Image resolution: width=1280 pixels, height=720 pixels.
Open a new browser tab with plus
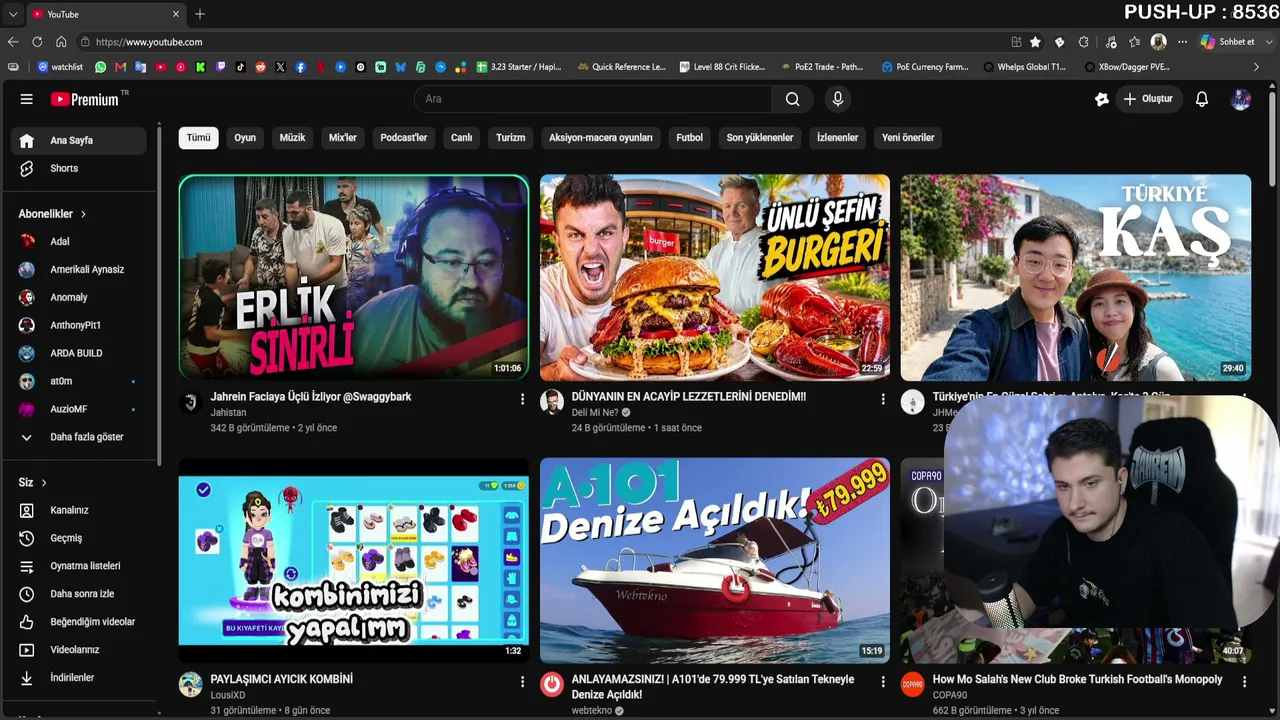click(200, 14)
